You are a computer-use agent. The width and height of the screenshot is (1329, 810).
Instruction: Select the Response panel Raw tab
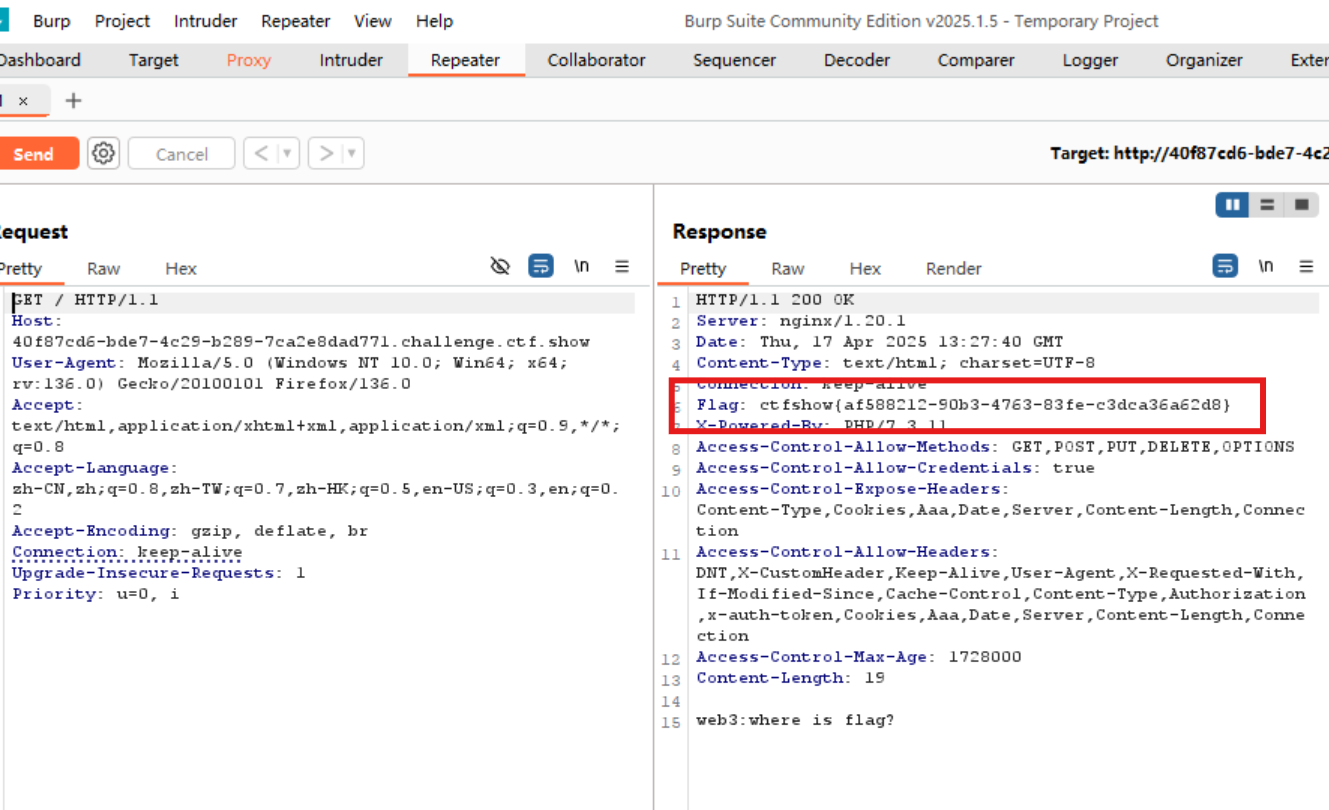[788, 268]
